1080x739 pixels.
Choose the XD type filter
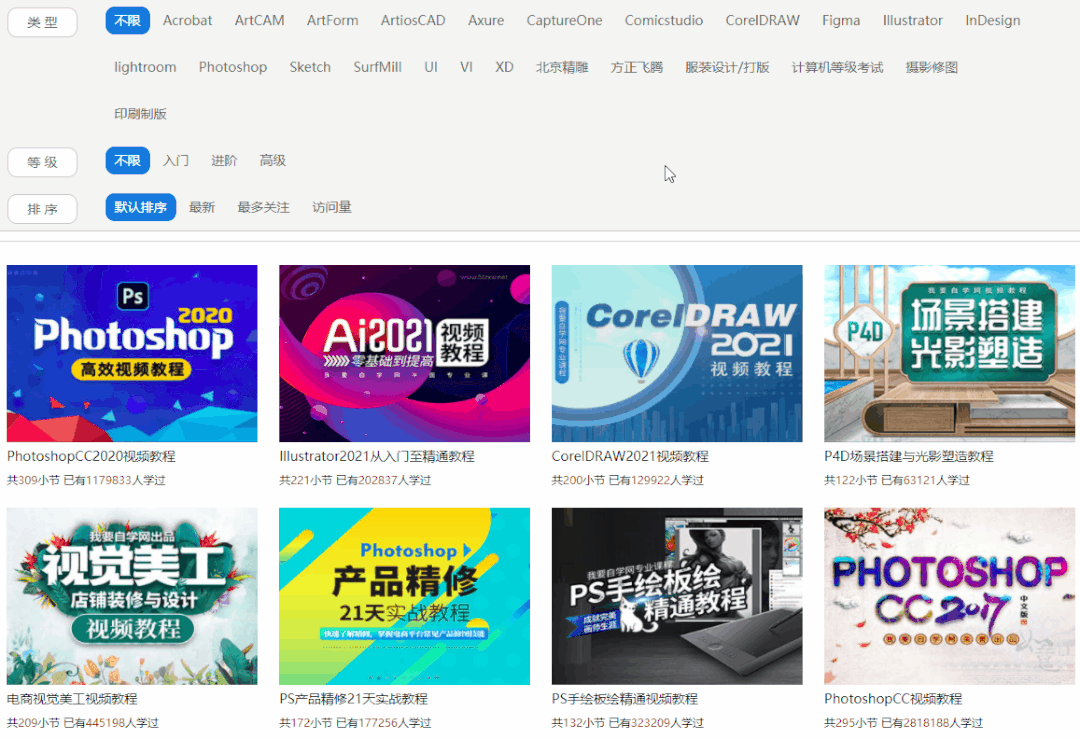[504, 67]
